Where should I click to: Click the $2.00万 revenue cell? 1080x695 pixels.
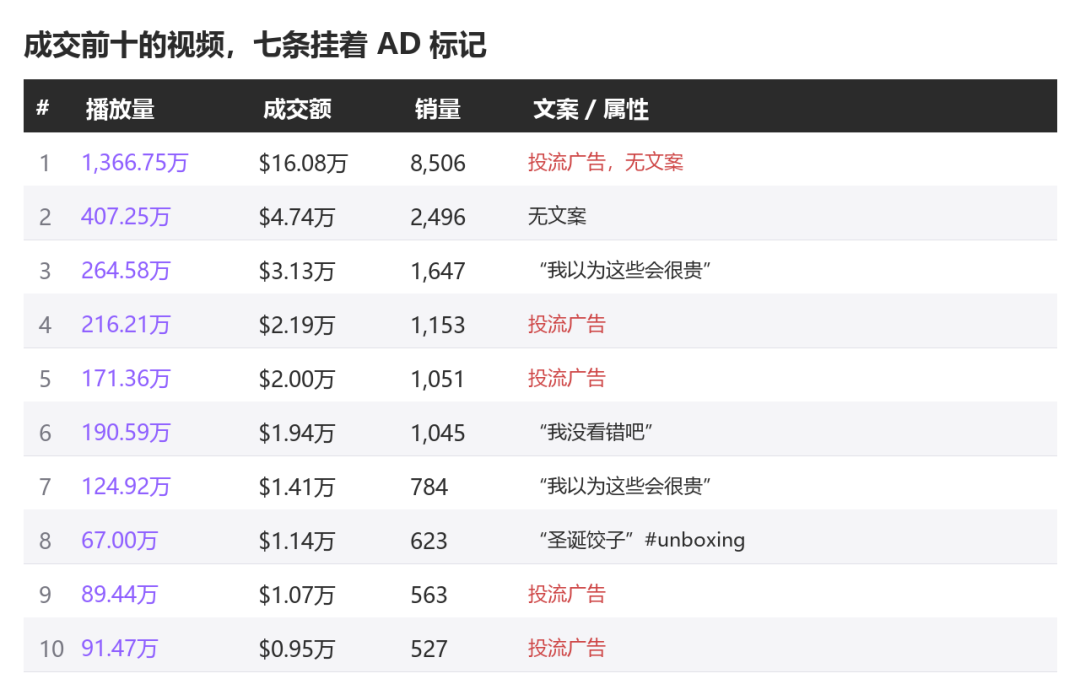(x=297, y=380)
